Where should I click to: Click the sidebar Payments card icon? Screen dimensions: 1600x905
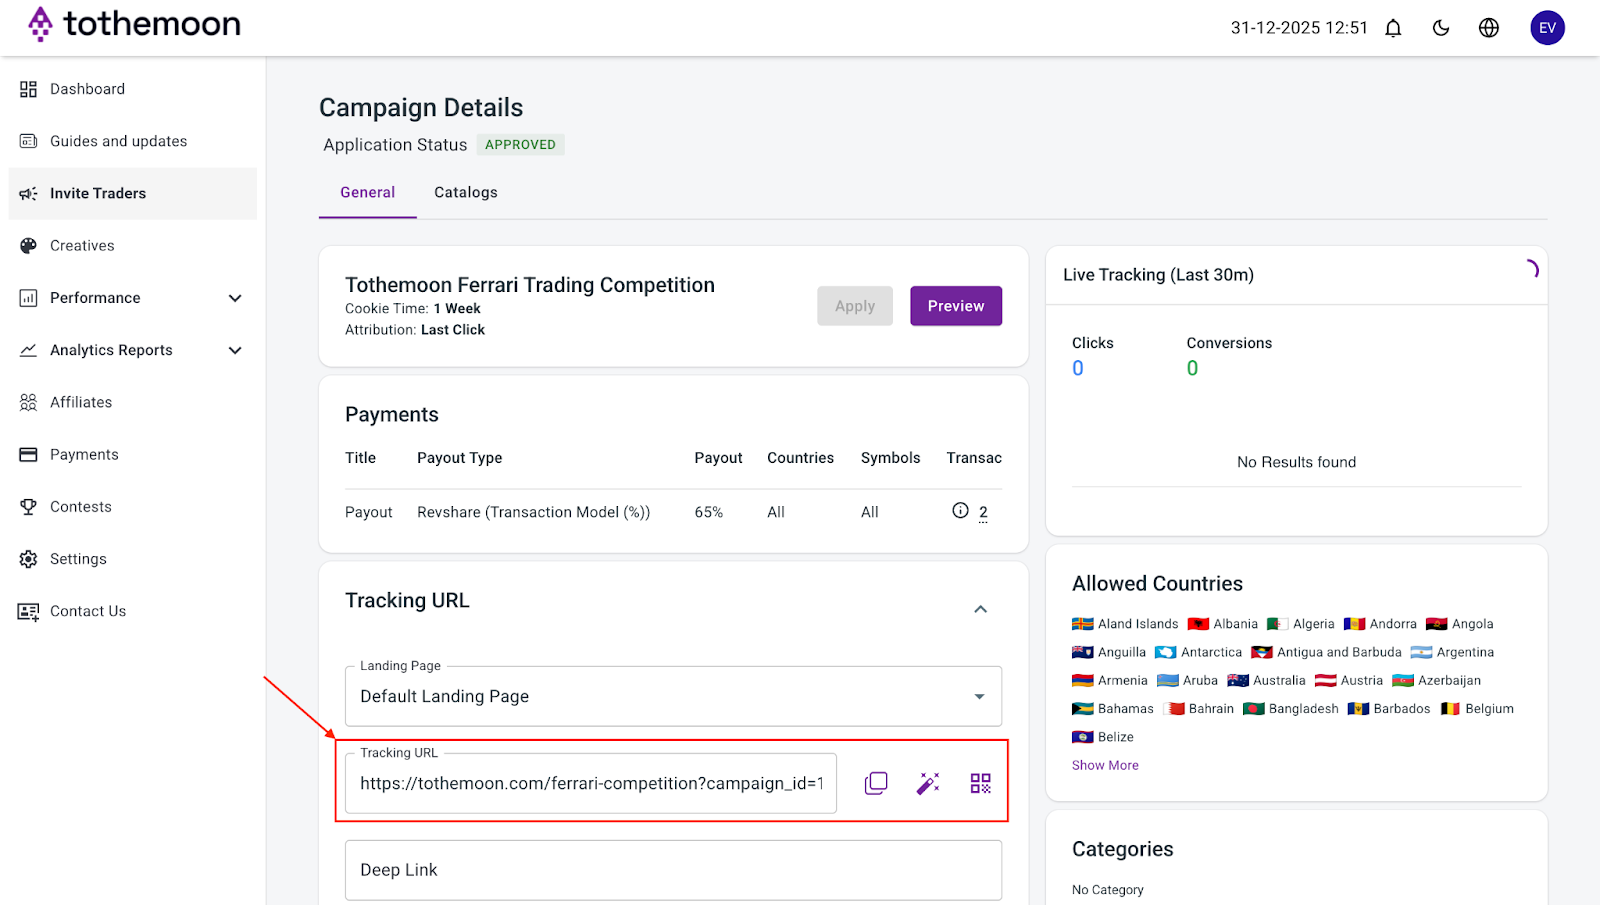point(28,454)
